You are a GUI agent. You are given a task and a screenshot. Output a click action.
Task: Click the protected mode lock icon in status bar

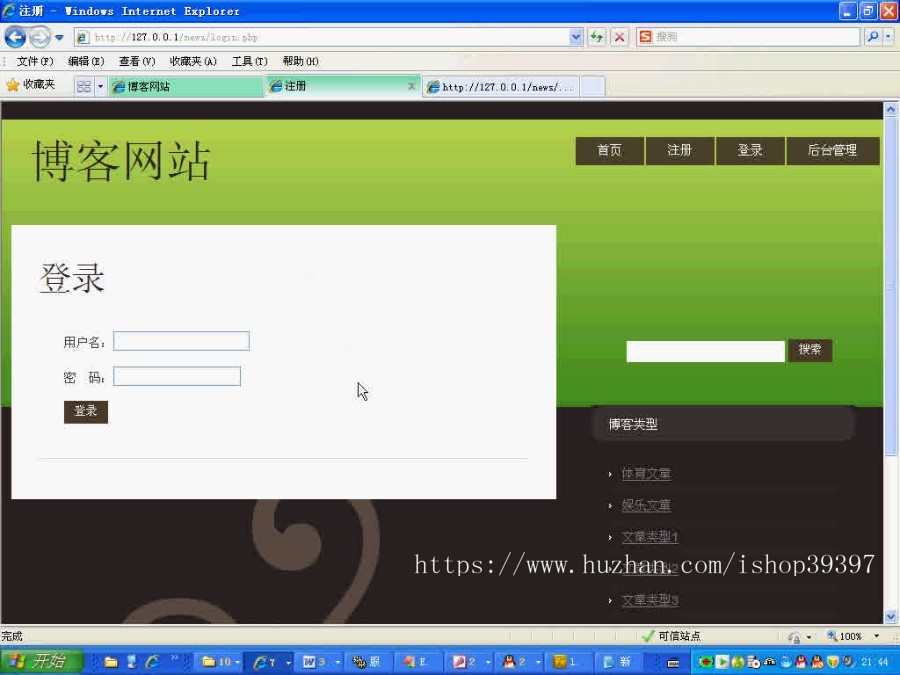point(795,637)
